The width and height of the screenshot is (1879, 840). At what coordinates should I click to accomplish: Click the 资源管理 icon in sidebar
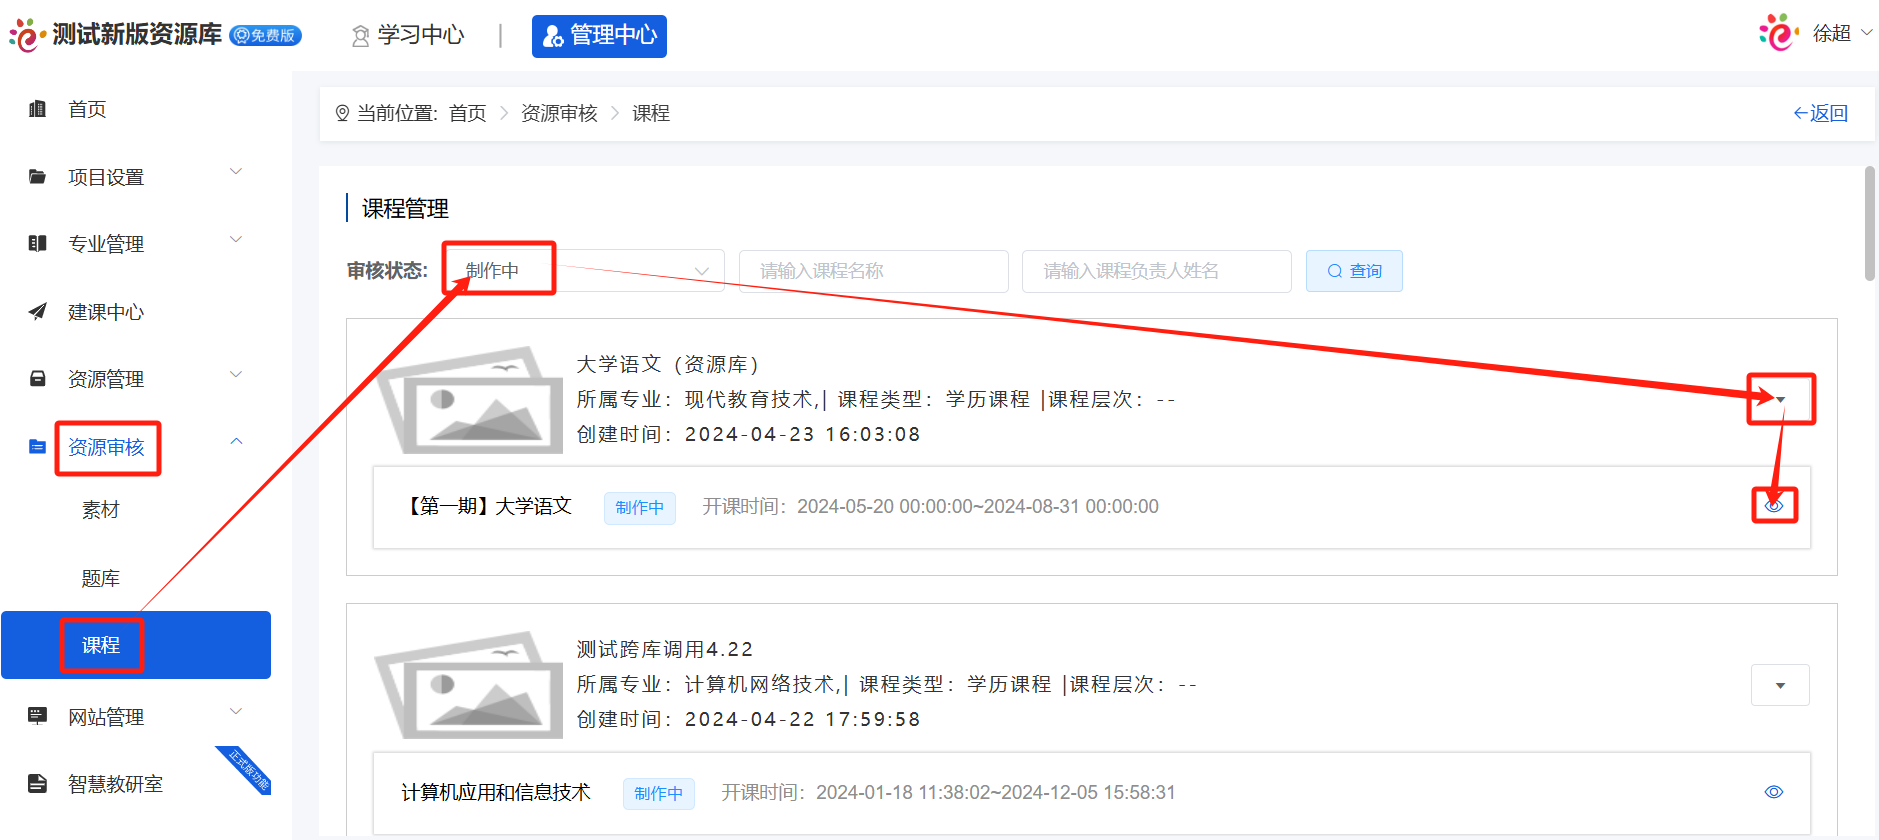(38, 379)
